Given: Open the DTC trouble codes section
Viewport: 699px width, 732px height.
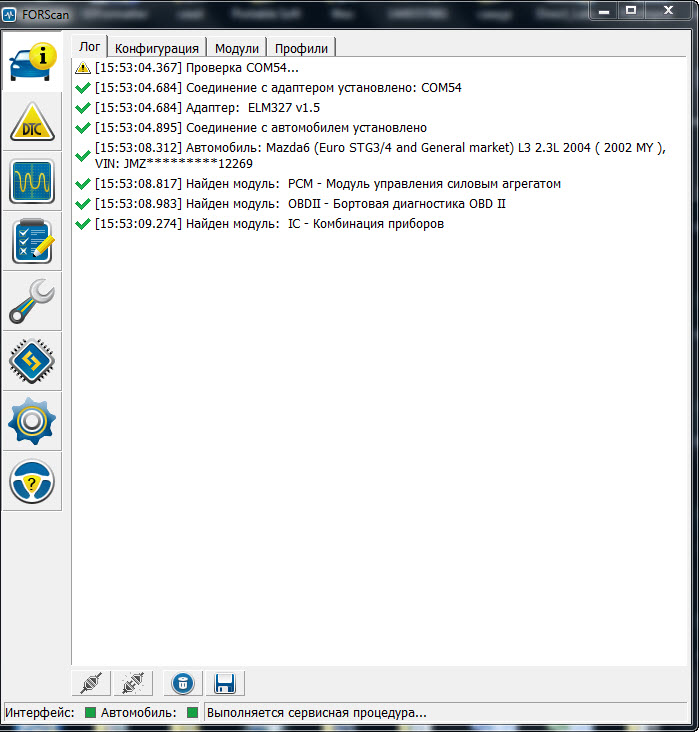Looking at the screenshot, I should (x=32, y=122).
